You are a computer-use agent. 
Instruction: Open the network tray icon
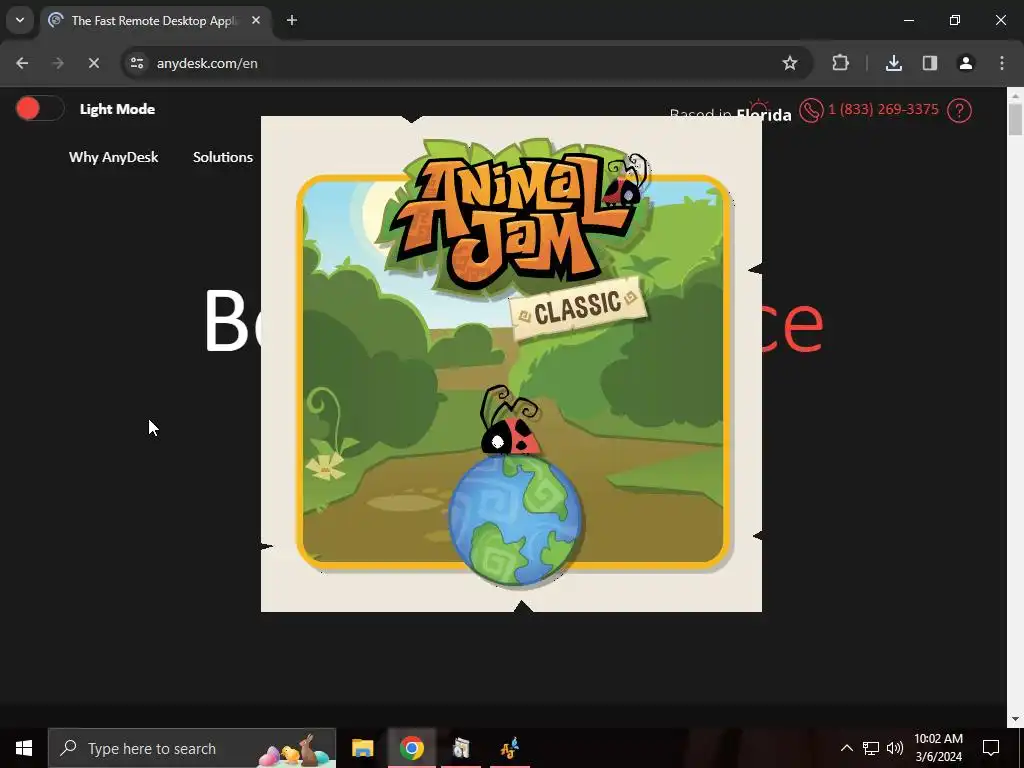871,748
